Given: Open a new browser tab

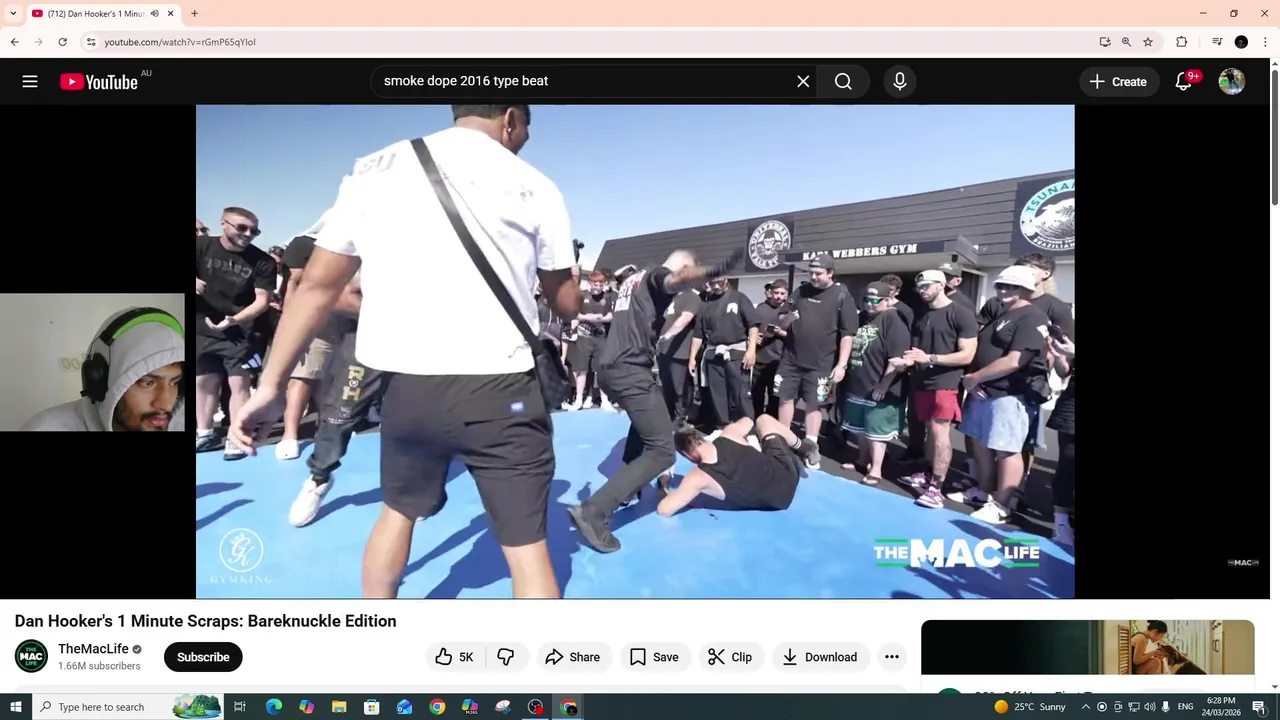Looking at the screenshot, I should 194,14.
